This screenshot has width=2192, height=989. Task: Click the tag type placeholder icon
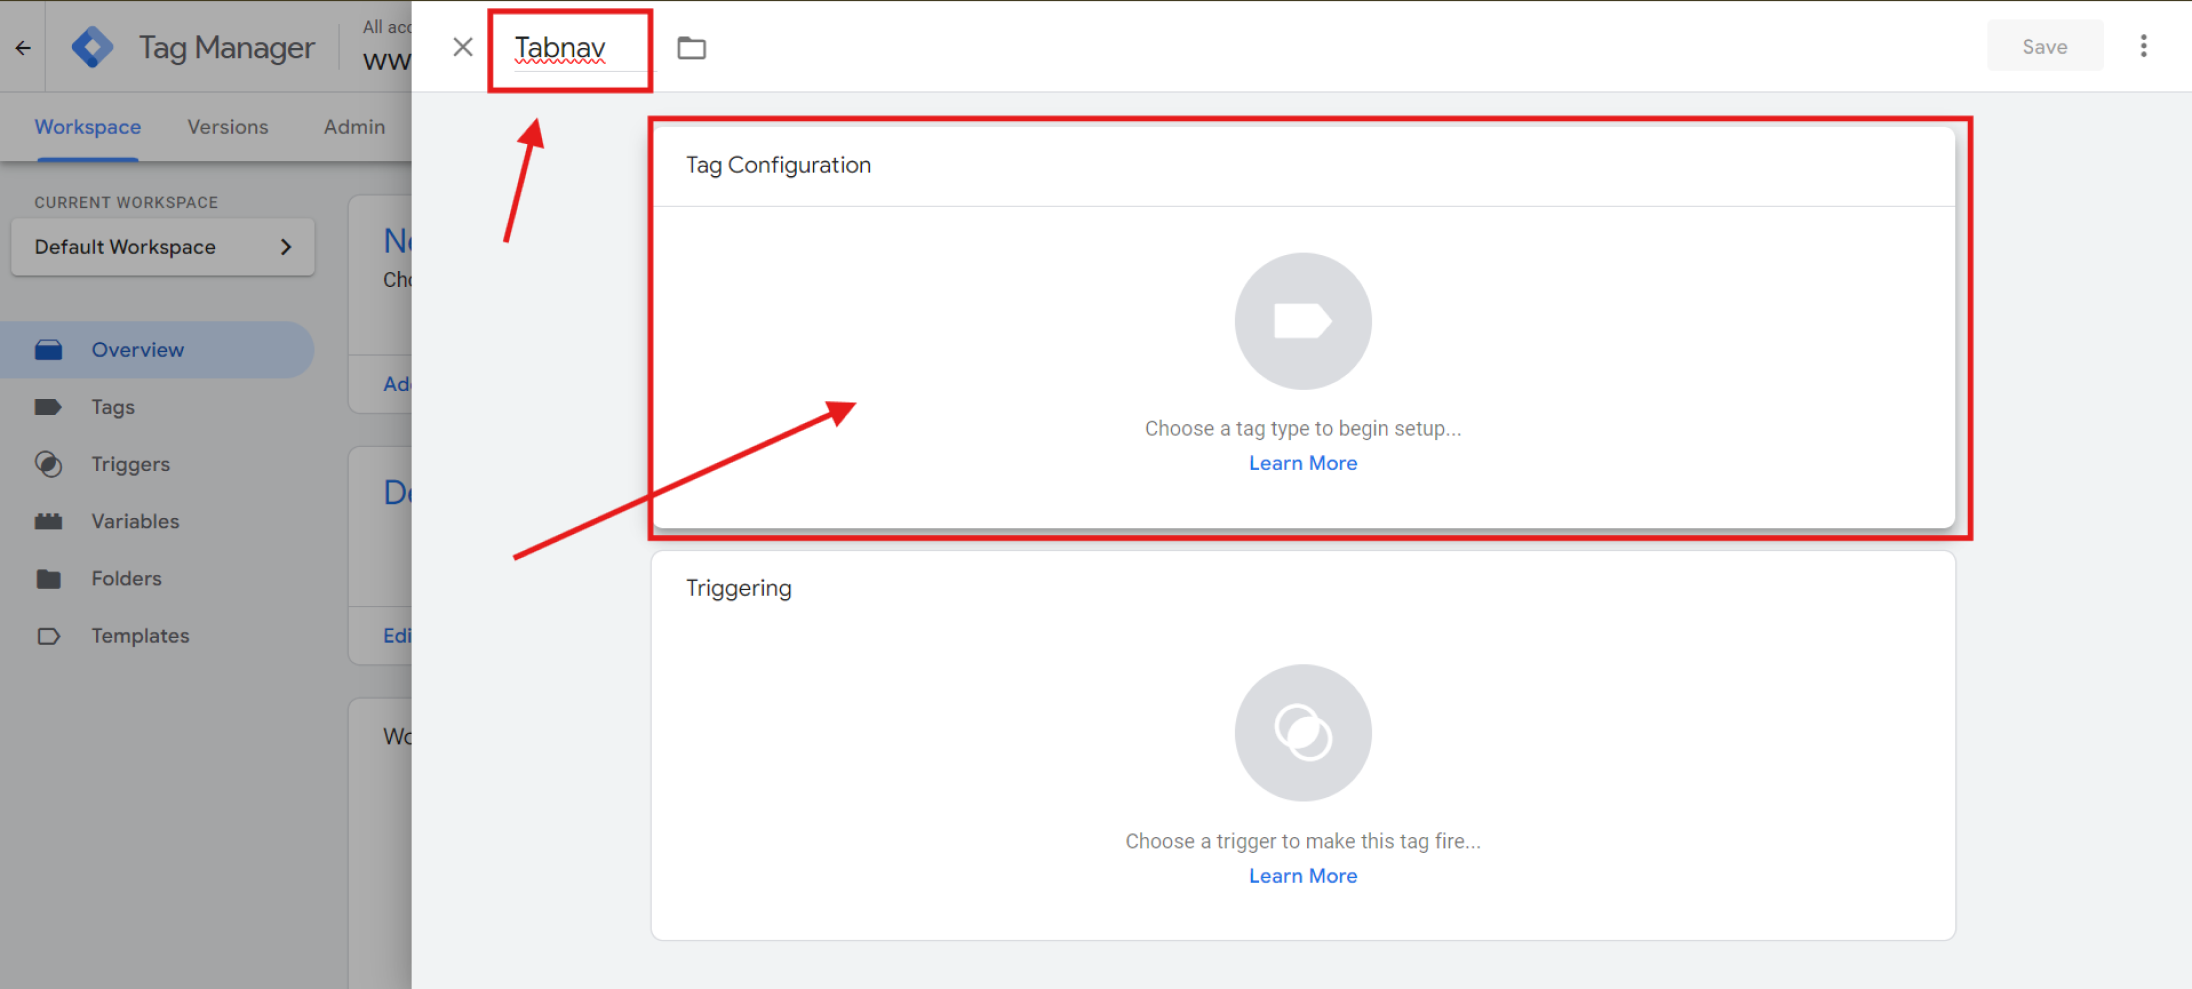tap(1302, 321)
